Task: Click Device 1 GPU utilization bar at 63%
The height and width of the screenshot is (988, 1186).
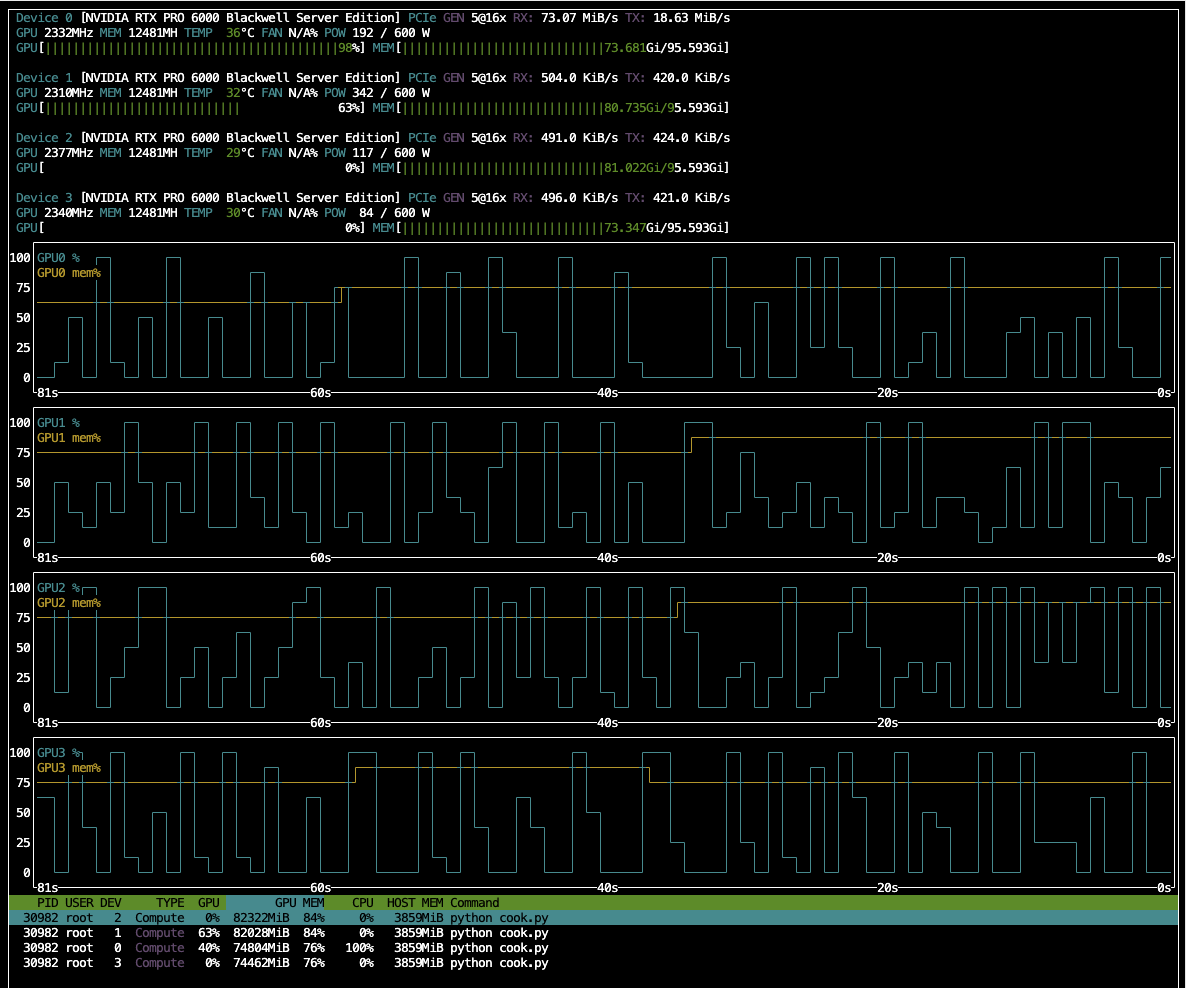Action: coord(191,107)
